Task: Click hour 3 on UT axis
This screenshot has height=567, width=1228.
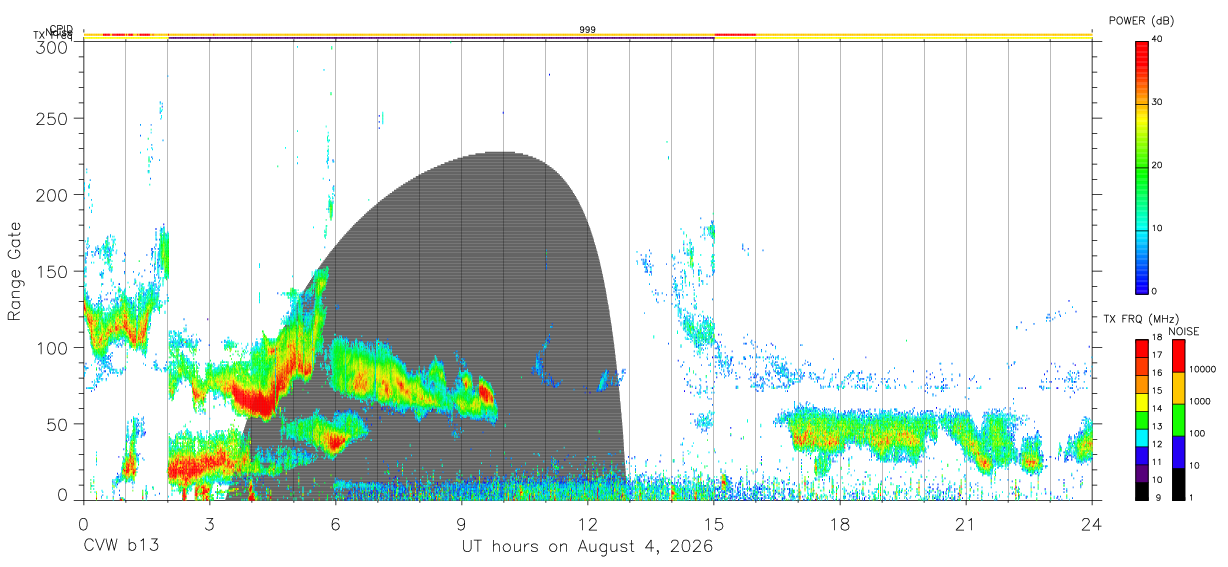Action: pyautogui.click(x=210, y=523)
